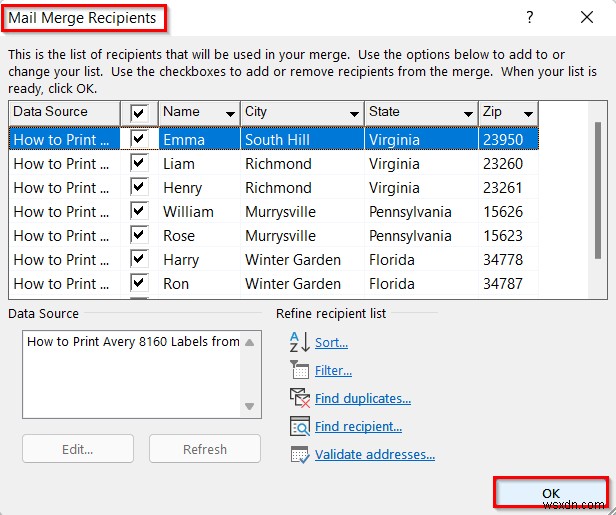Click Liam's Richmond city cell
The image size is (616, 515).
tap(302, 163)
